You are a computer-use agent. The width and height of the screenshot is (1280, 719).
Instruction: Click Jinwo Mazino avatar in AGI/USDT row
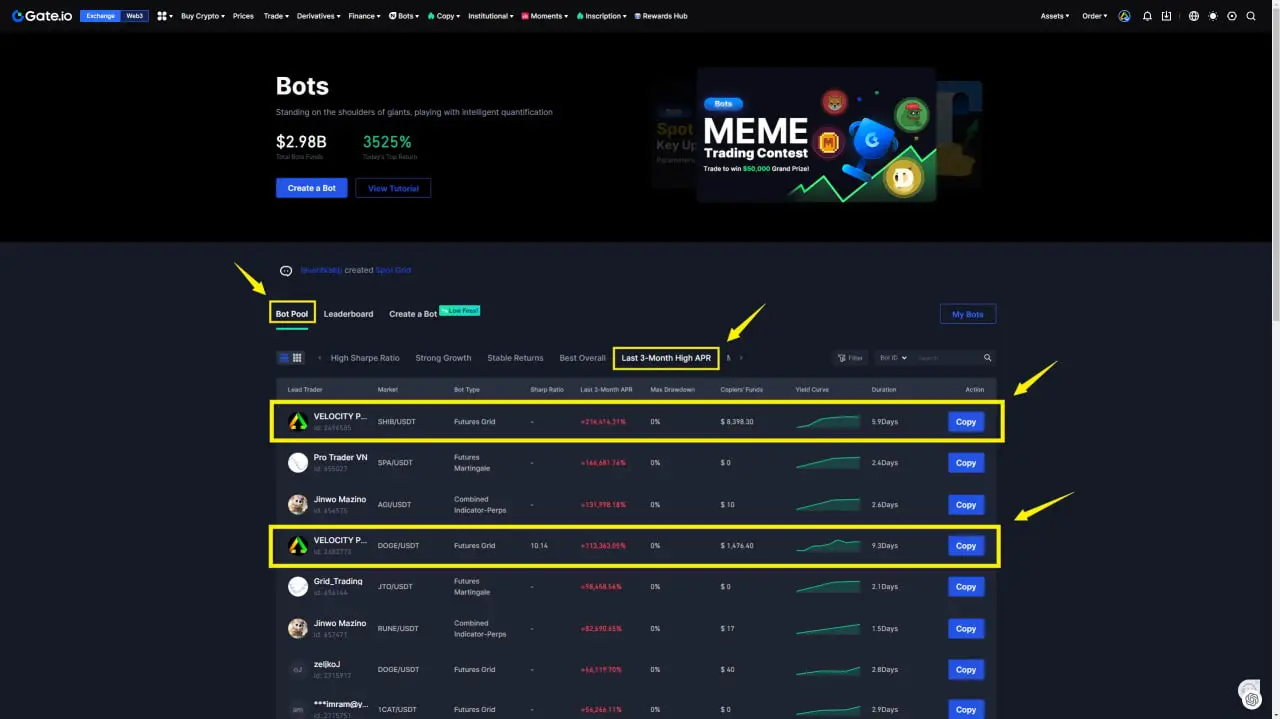coord(298,504)
